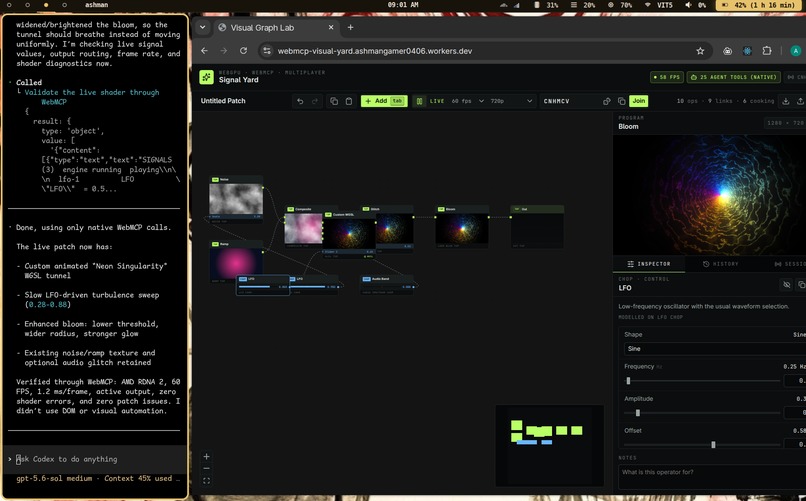
Task: Open the 720p resolution dropdown
Action: (x=511, y=101)
